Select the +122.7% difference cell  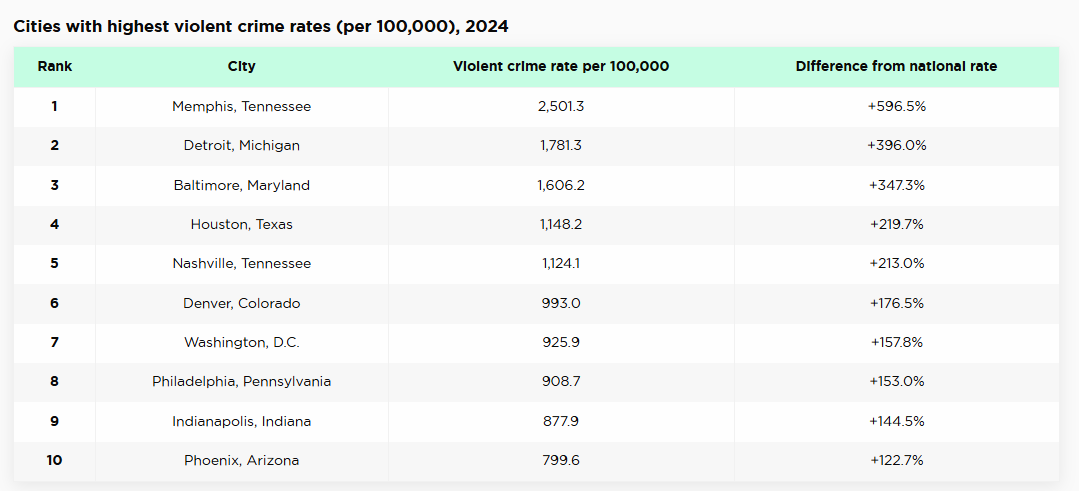(x=896, y=460)
